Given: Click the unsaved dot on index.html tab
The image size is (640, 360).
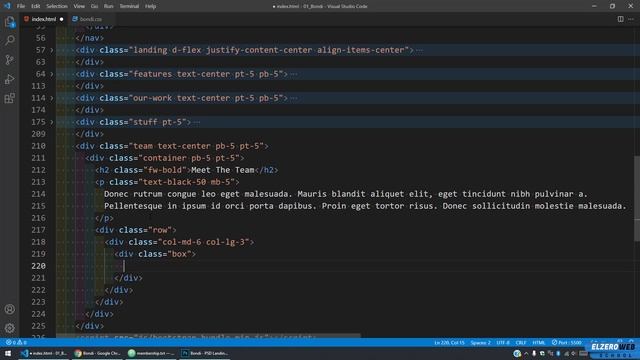Looking at the screenshot, I should point(62,19).
